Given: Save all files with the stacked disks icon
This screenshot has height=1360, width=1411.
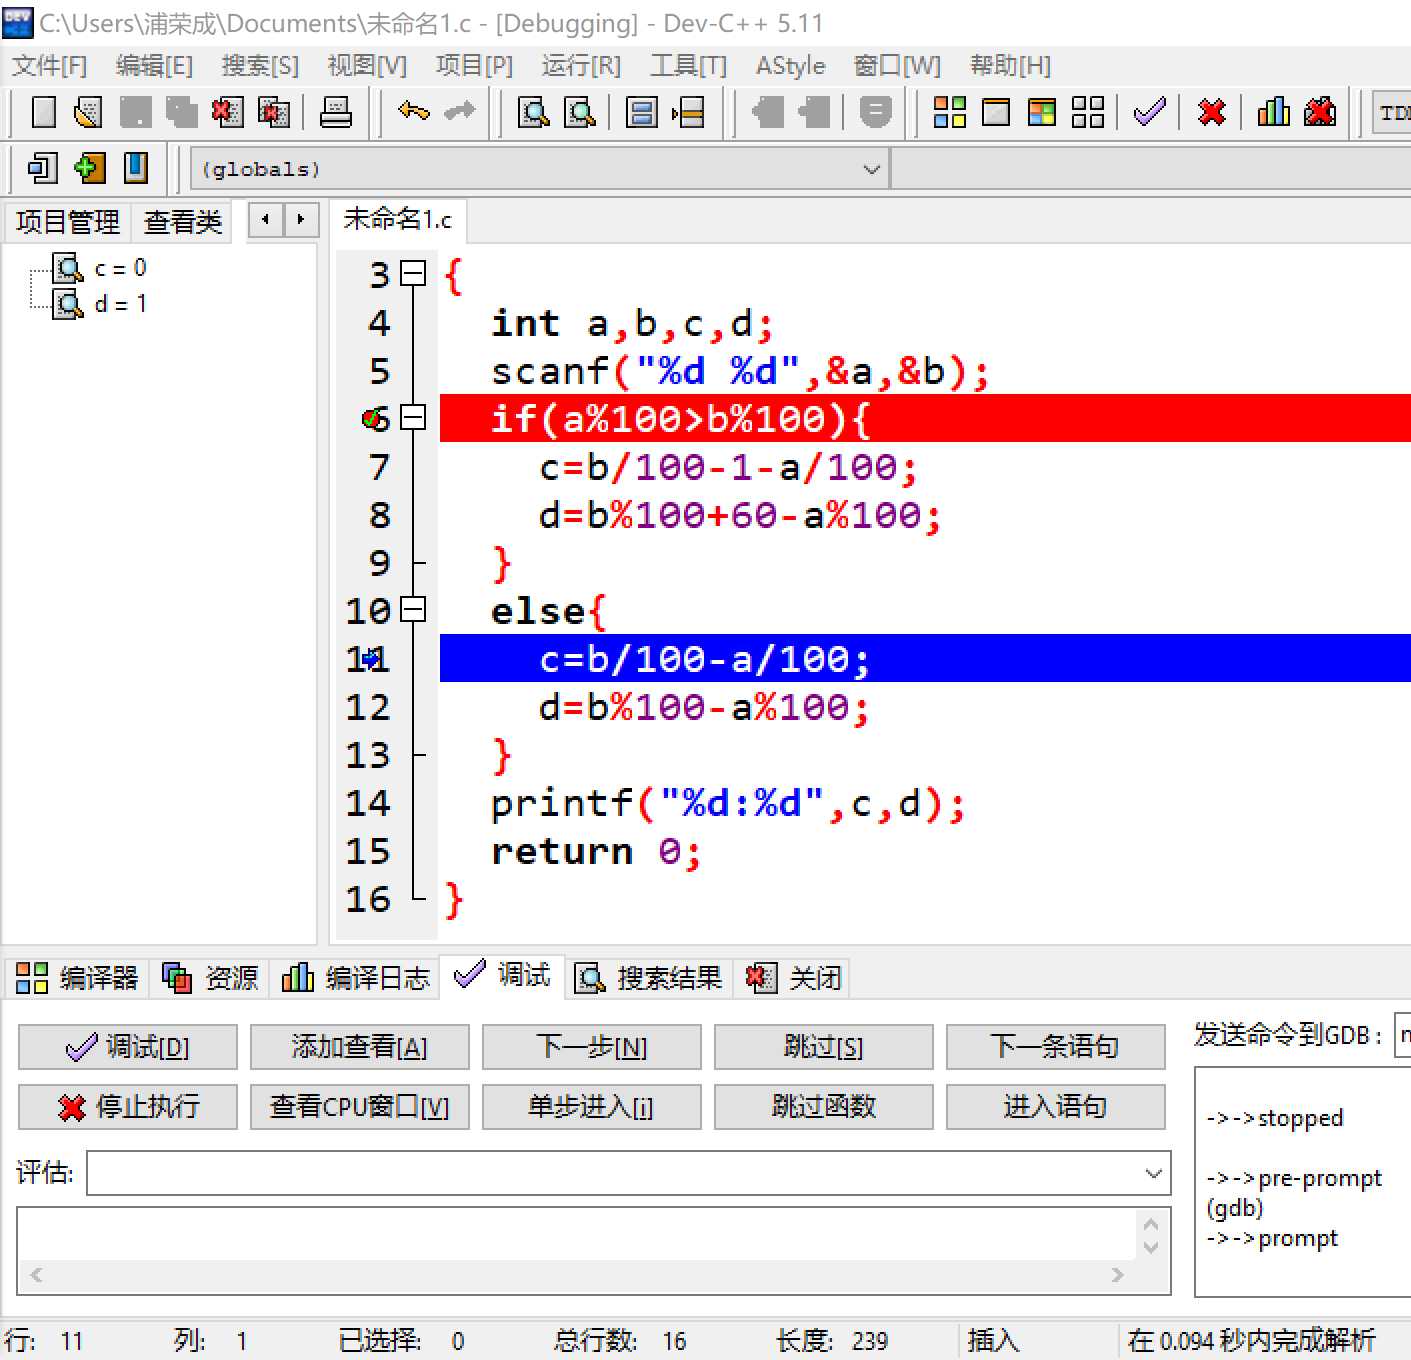Looking at the screenshot, I should coord(181,112).
